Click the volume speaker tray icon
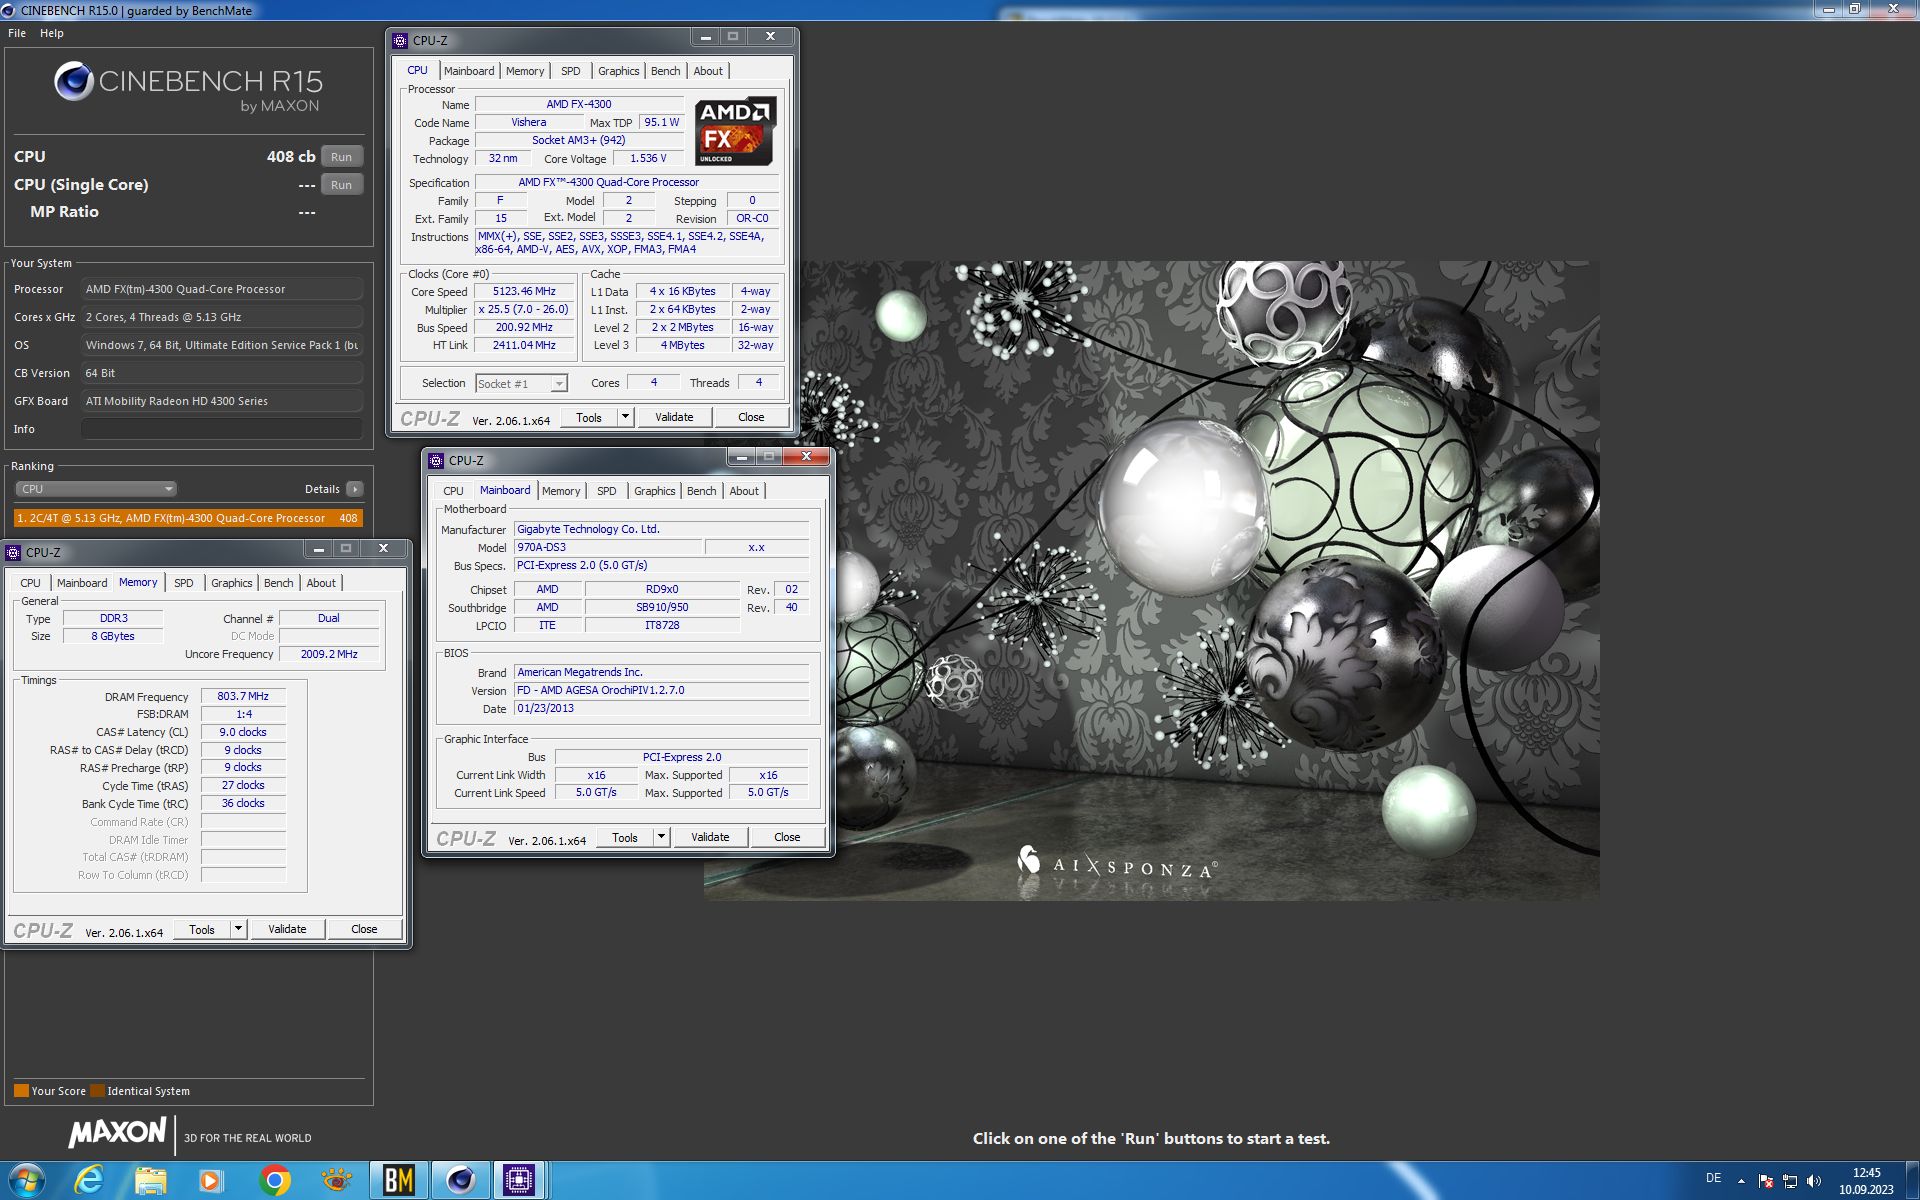The height and width of the screenshot is (1200, 1920). click(1814, 1181)
